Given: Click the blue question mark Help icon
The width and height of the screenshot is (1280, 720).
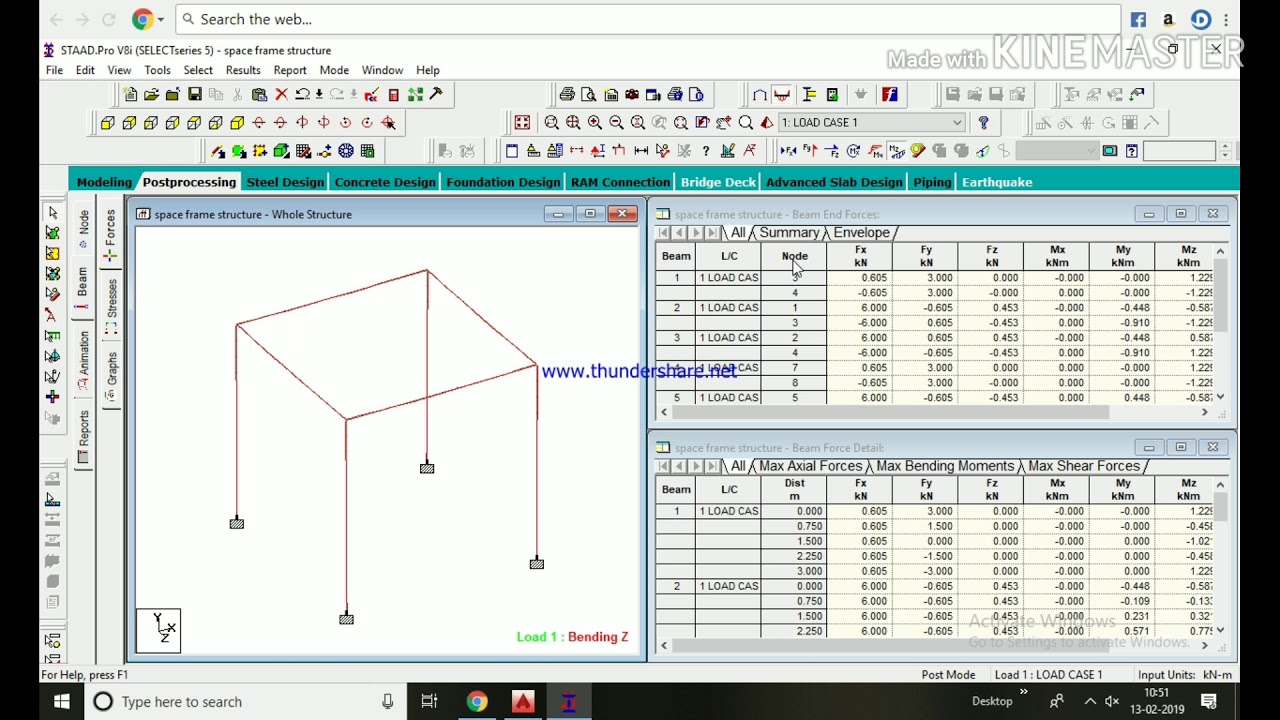Looking at the screenshot, I should [x=983, y=122].
